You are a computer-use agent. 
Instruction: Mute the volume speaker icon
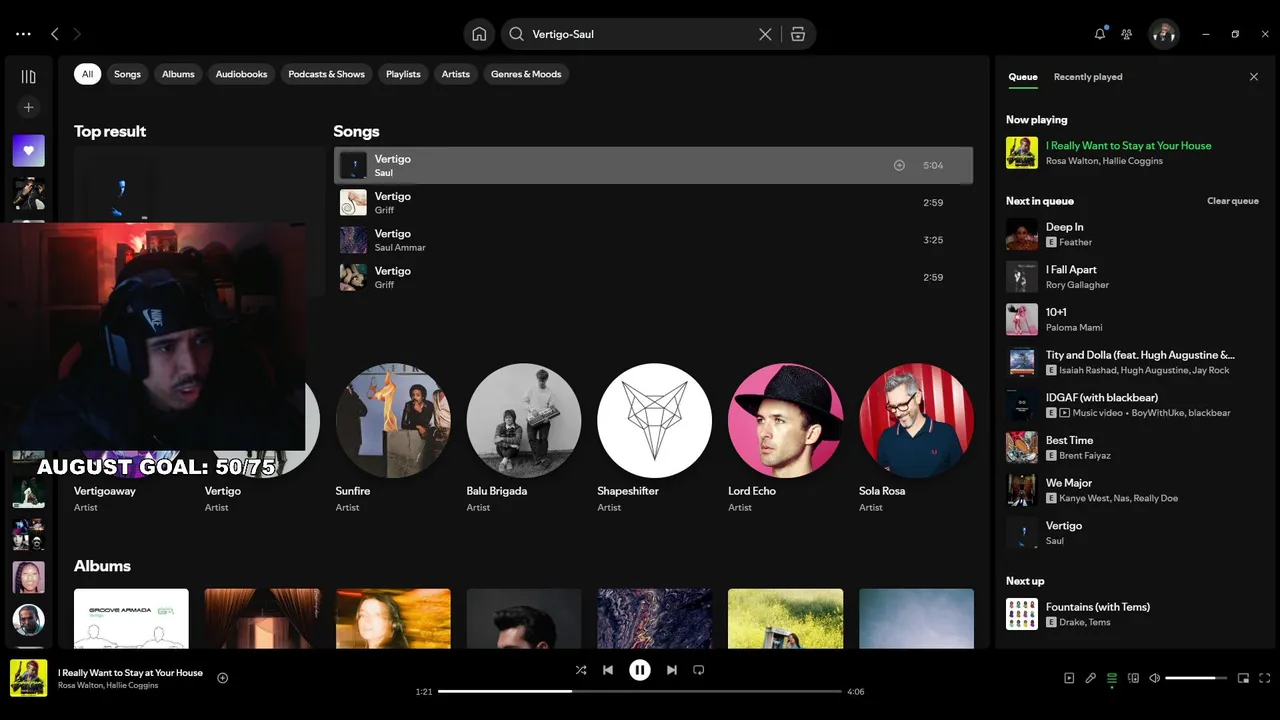coord(1155,678)
